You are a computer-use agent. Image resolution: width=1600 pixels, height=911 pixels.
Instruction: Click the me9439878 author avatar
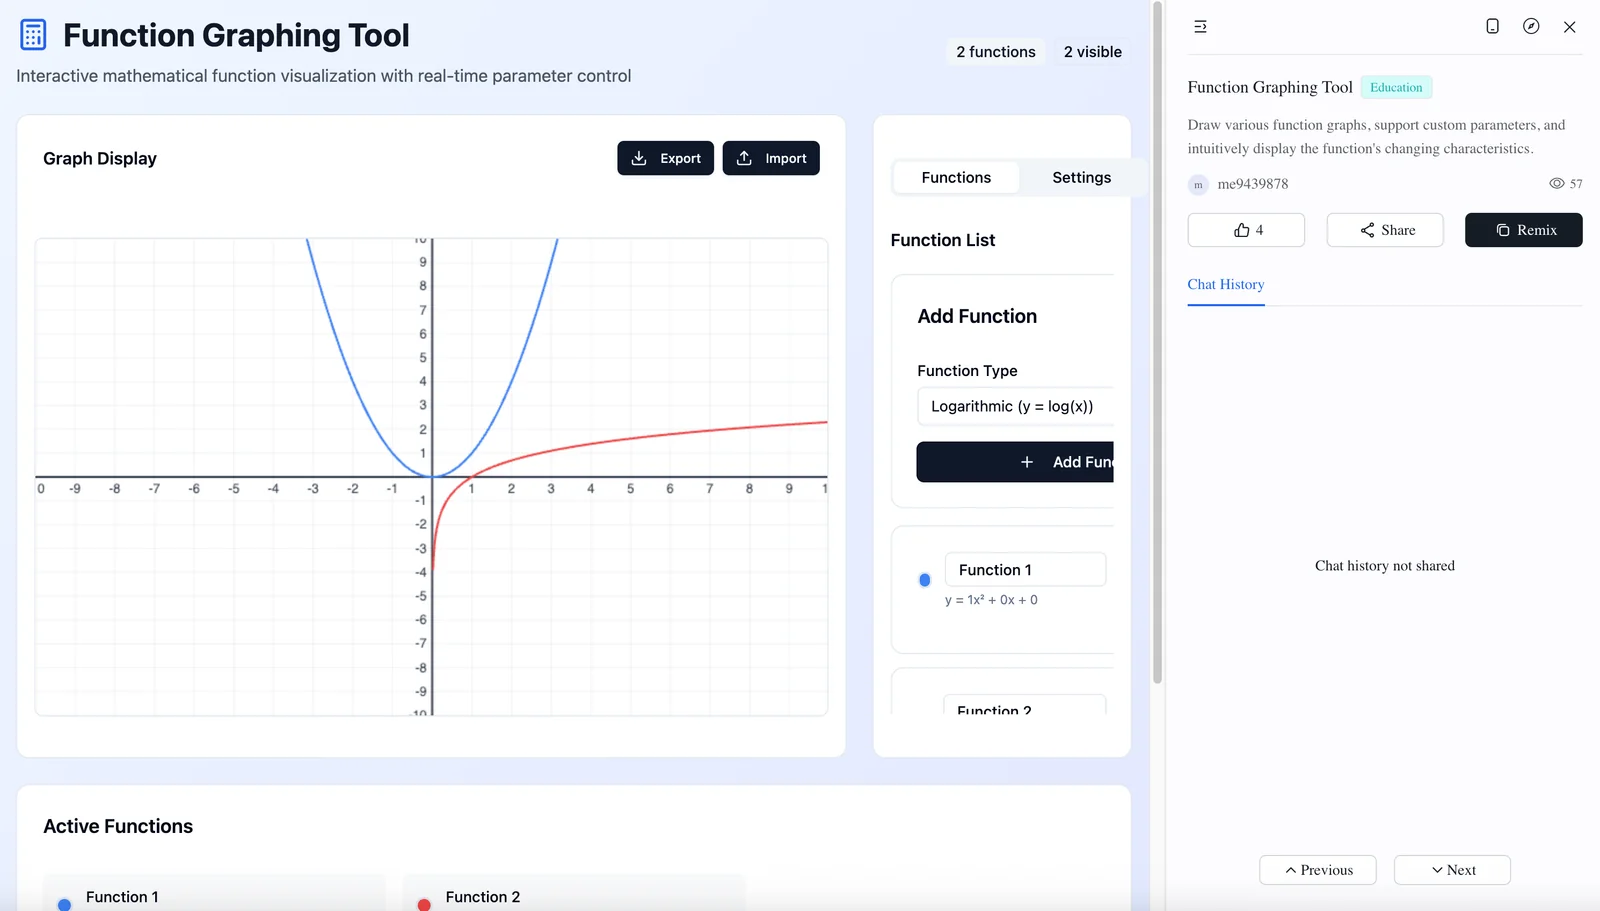[1198, 185]
